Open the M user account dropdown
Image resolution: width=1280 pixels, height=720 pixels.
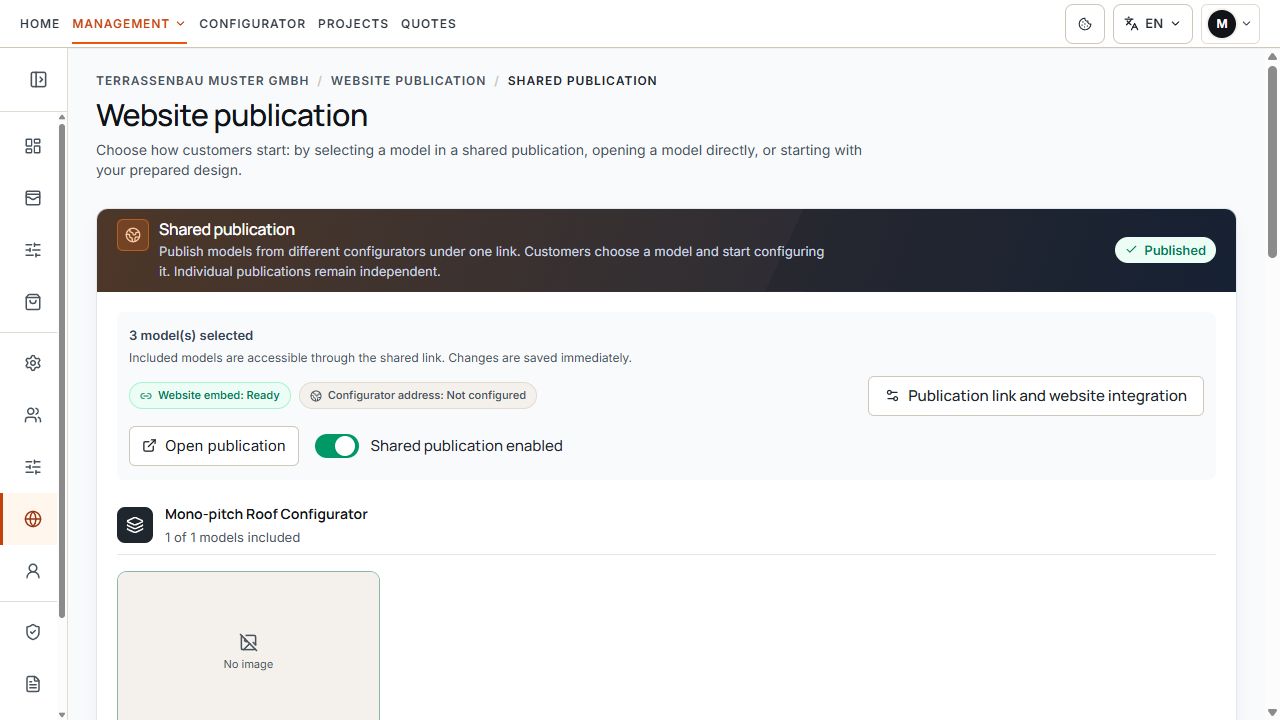click(x=1229, y=24)
